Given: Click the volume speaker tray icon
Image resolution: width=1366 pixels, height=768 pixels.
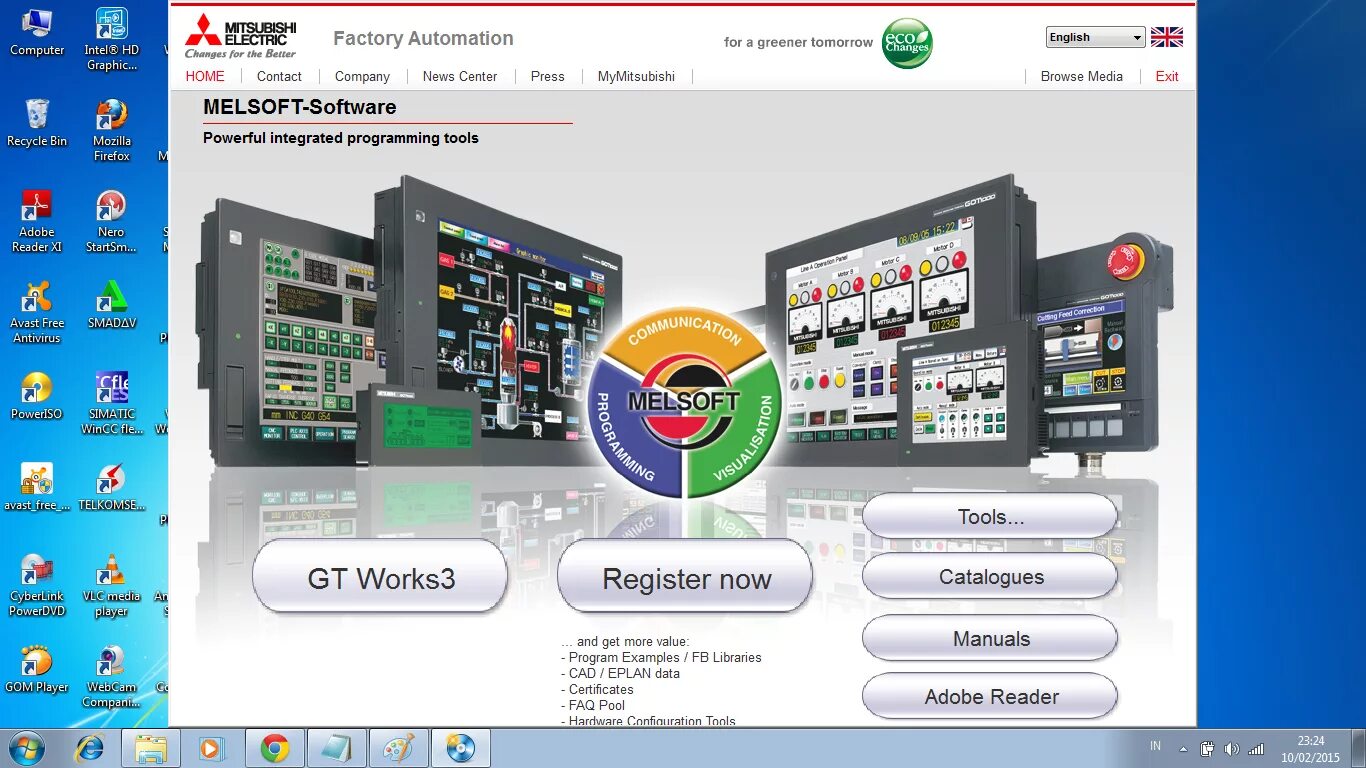Looking at the screenshot, I should (x=1231, y=749).
